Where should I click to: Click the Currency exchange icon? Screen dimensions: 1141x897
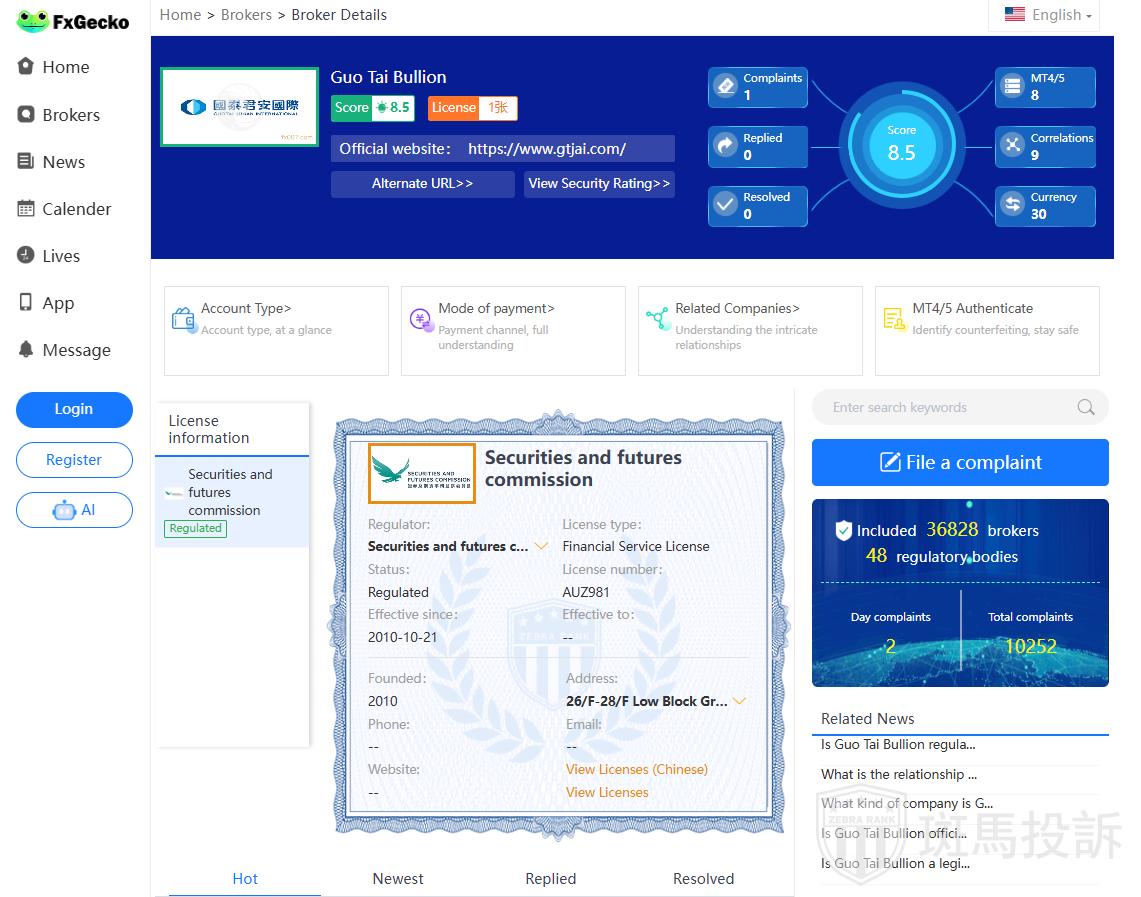point(1012,205)
